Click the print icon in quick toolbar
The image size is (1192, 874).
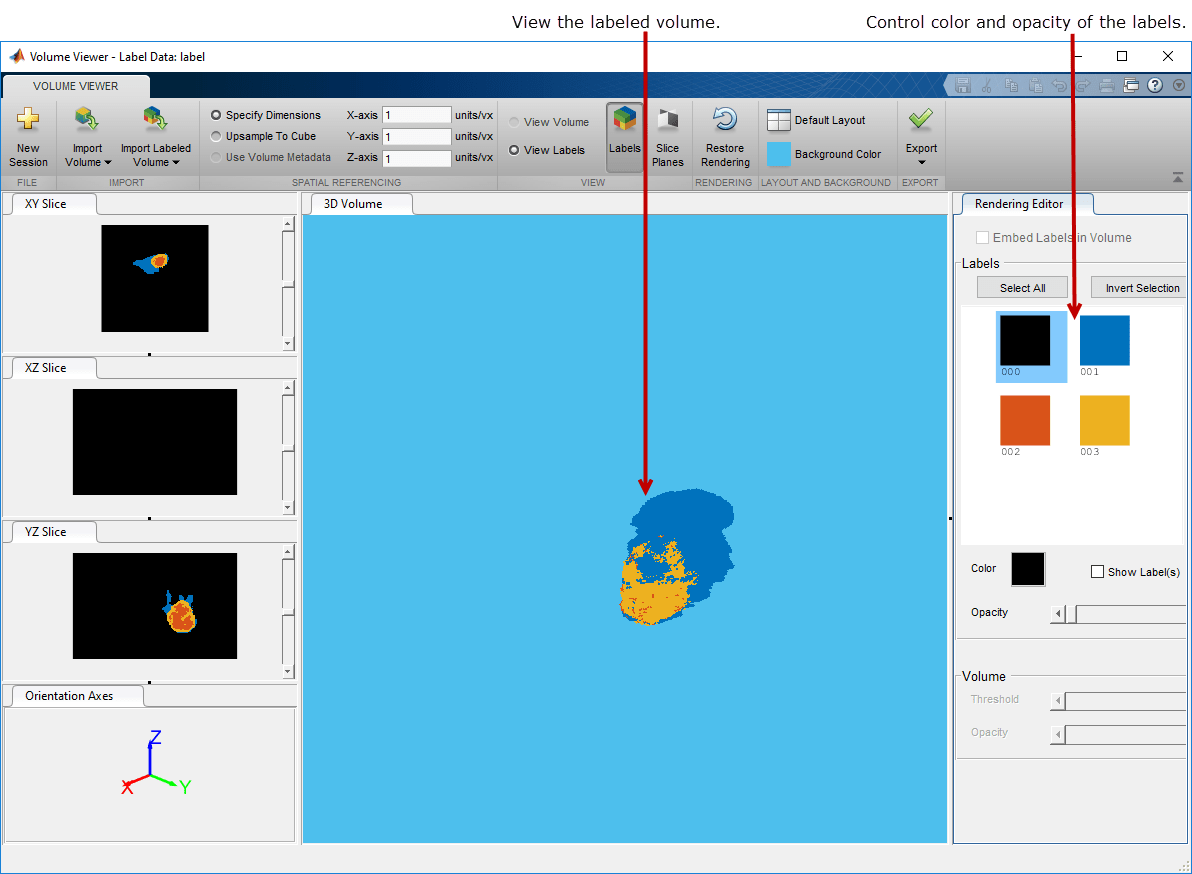1107,85
